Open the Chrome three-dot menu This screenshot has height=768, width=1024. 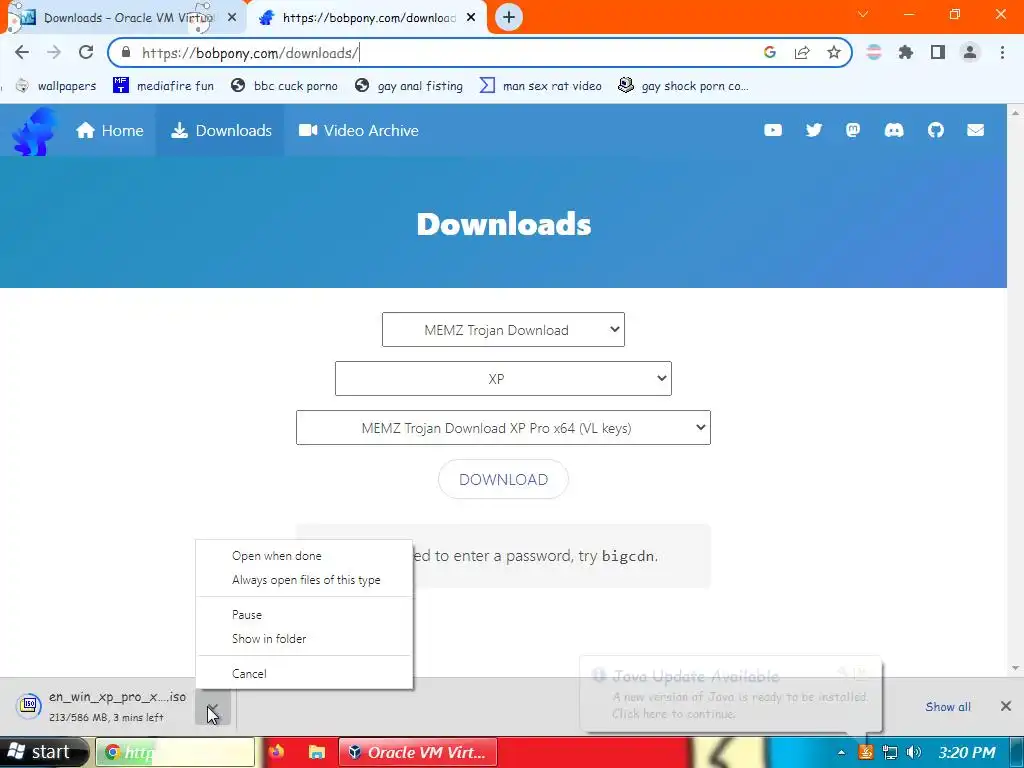coord(1002,52)
